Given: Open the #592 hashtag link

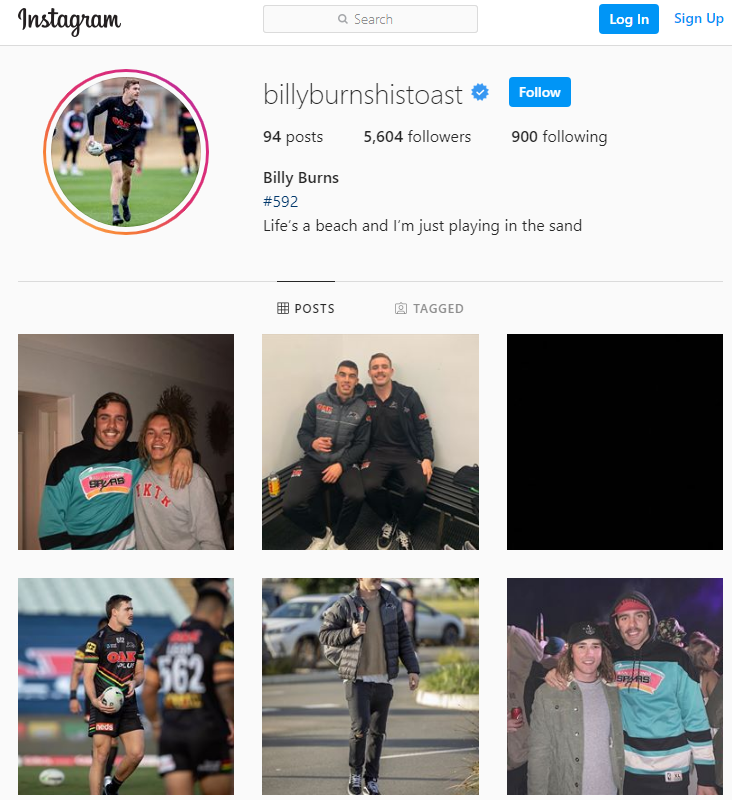Looking at the screenshot, I should tap(281, 202).
